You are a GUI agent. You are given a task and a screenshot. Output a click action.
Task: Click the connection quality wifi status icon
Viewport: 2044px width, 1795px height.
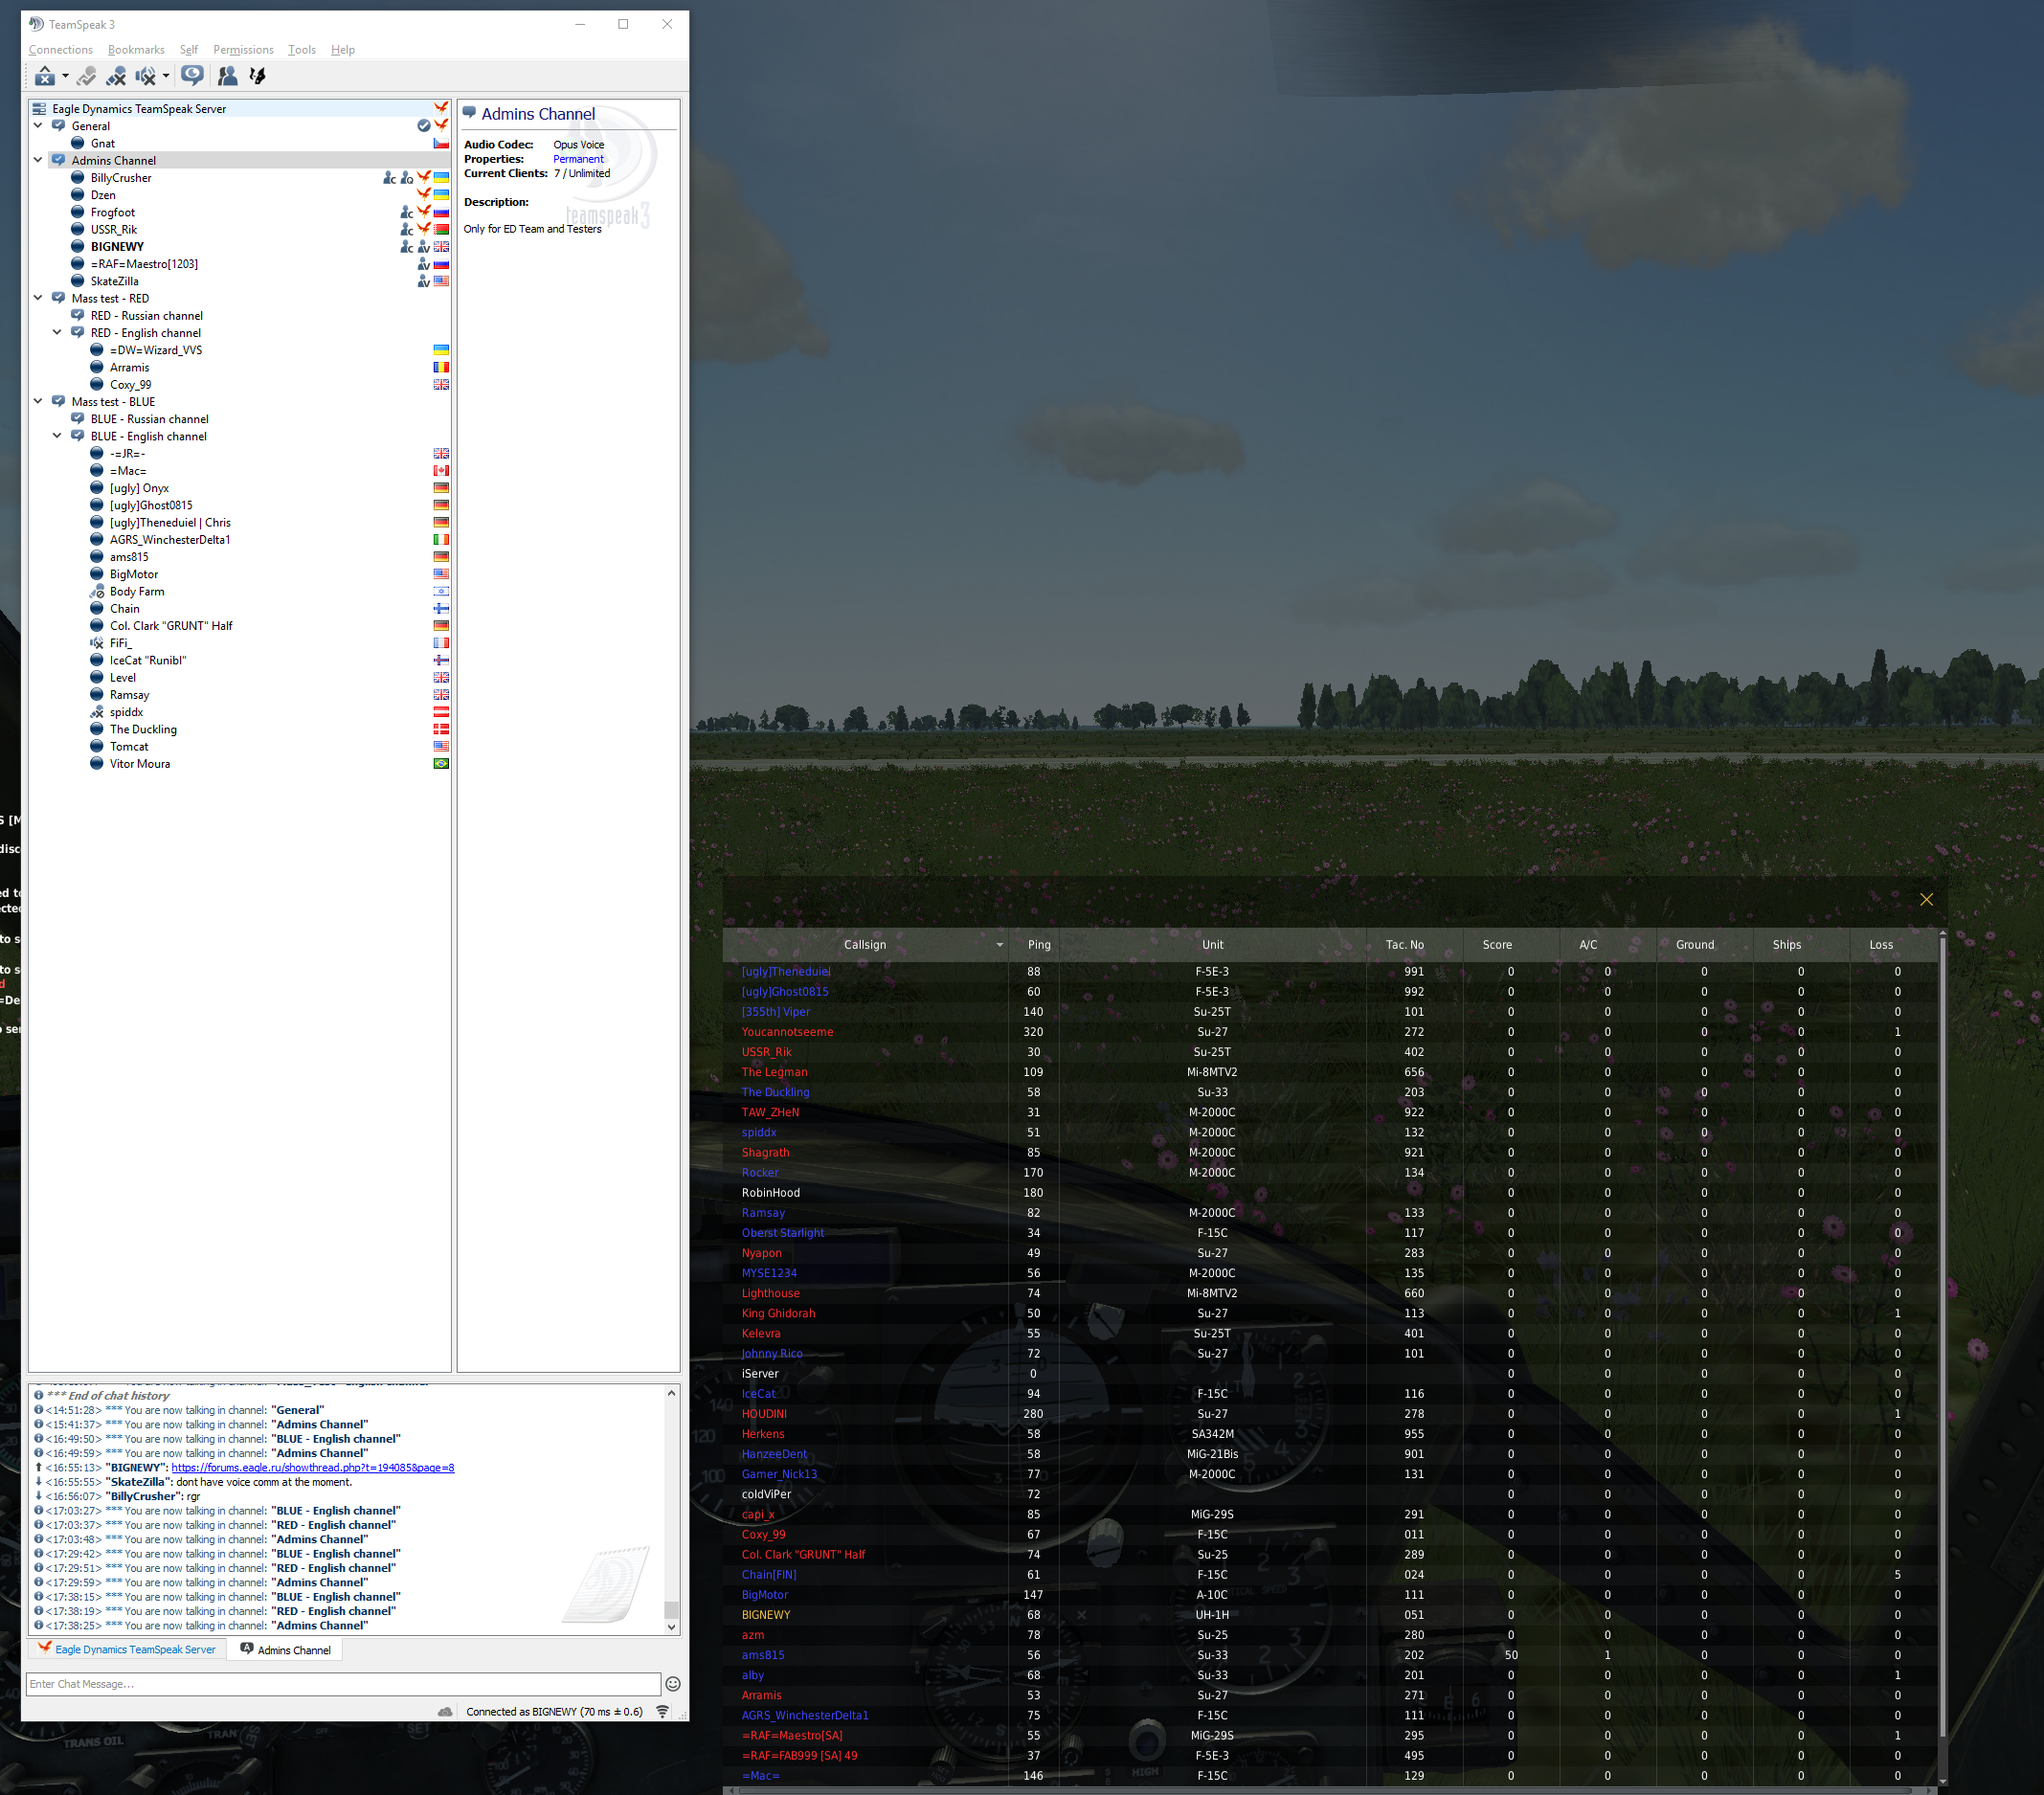tap(662, 1712)
